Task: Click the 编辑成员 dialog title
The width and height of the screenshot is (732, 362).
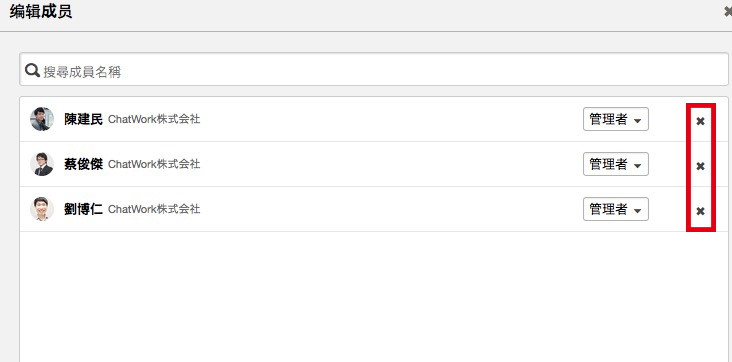Action: coord(41,12)
